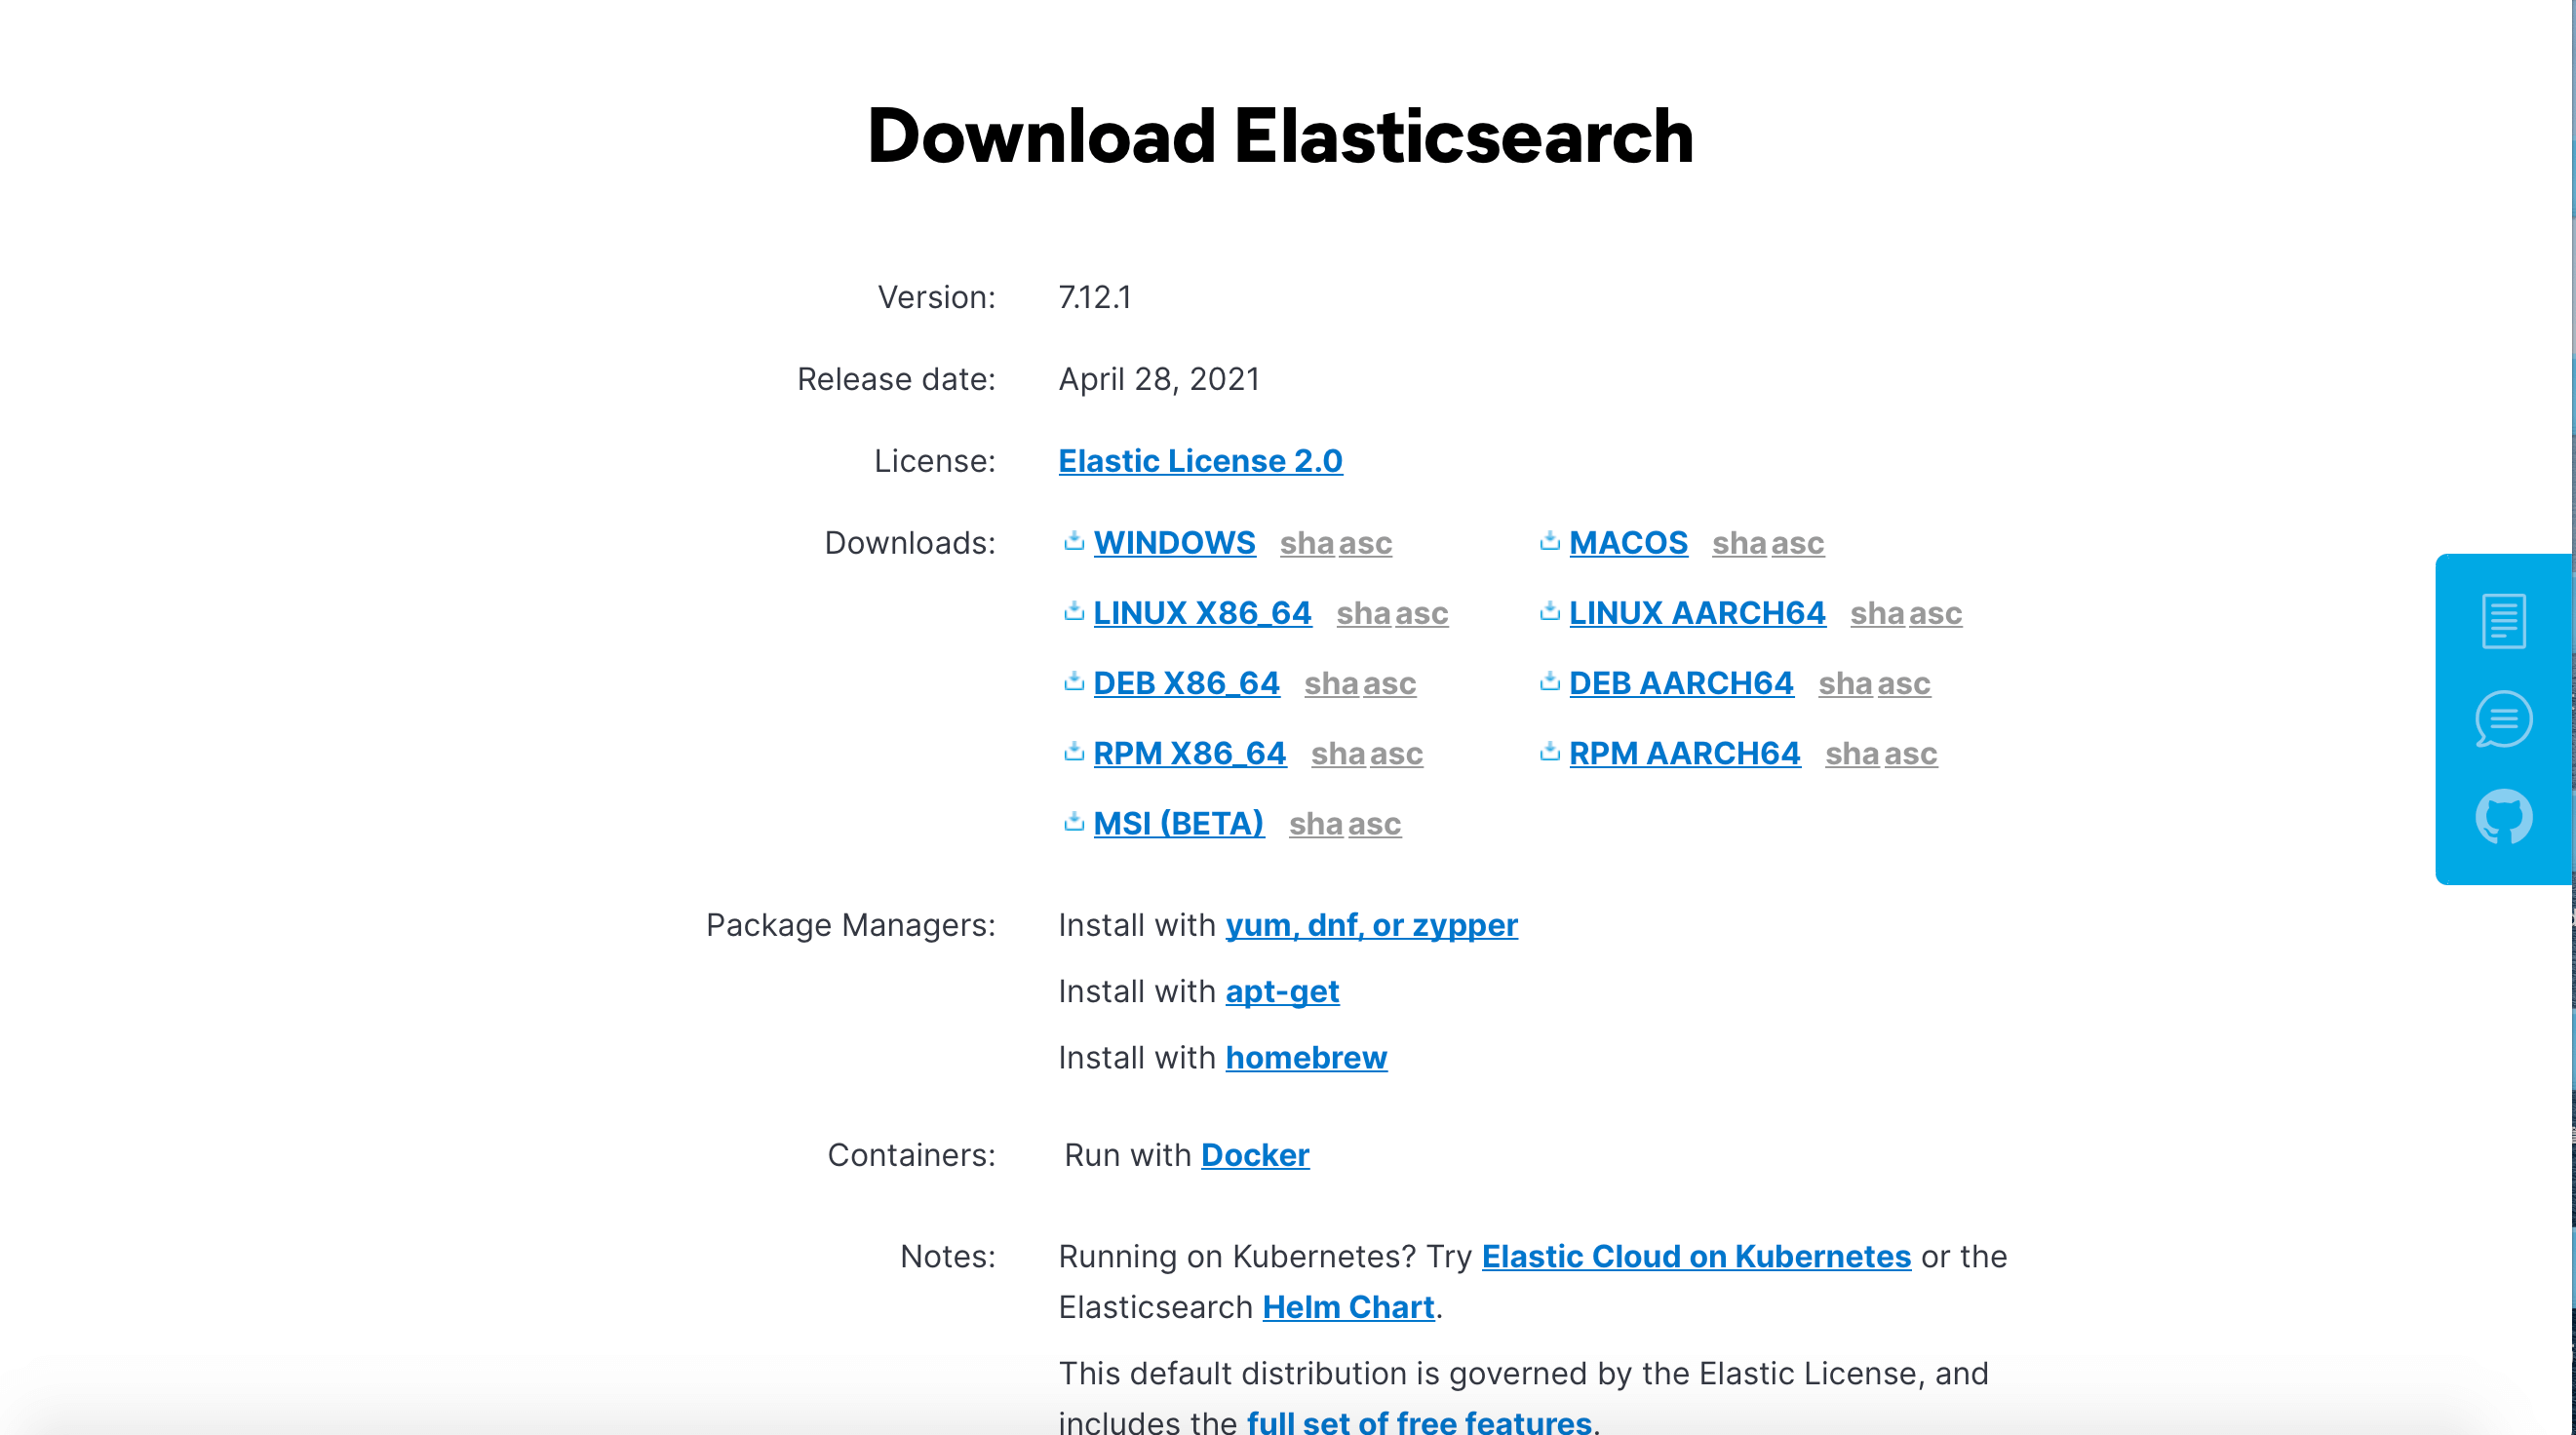Open the asc link for MSI (BETA)
Image resolution: width=2576 pixels, height=1435 pixels.
[1374, 823]
